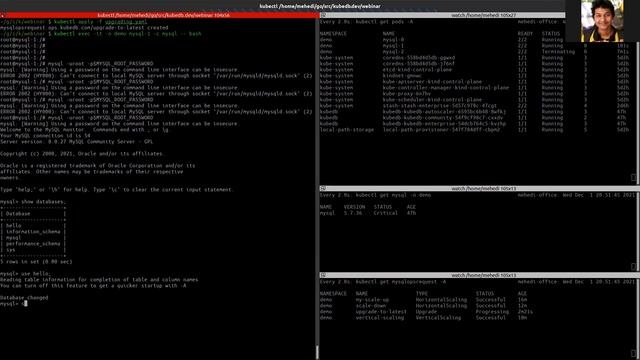This screenshot has width=640, height=360.
Task: Click 'Server version: 8.0.27 MySQL Community Server' line
Action: point(76,142)
